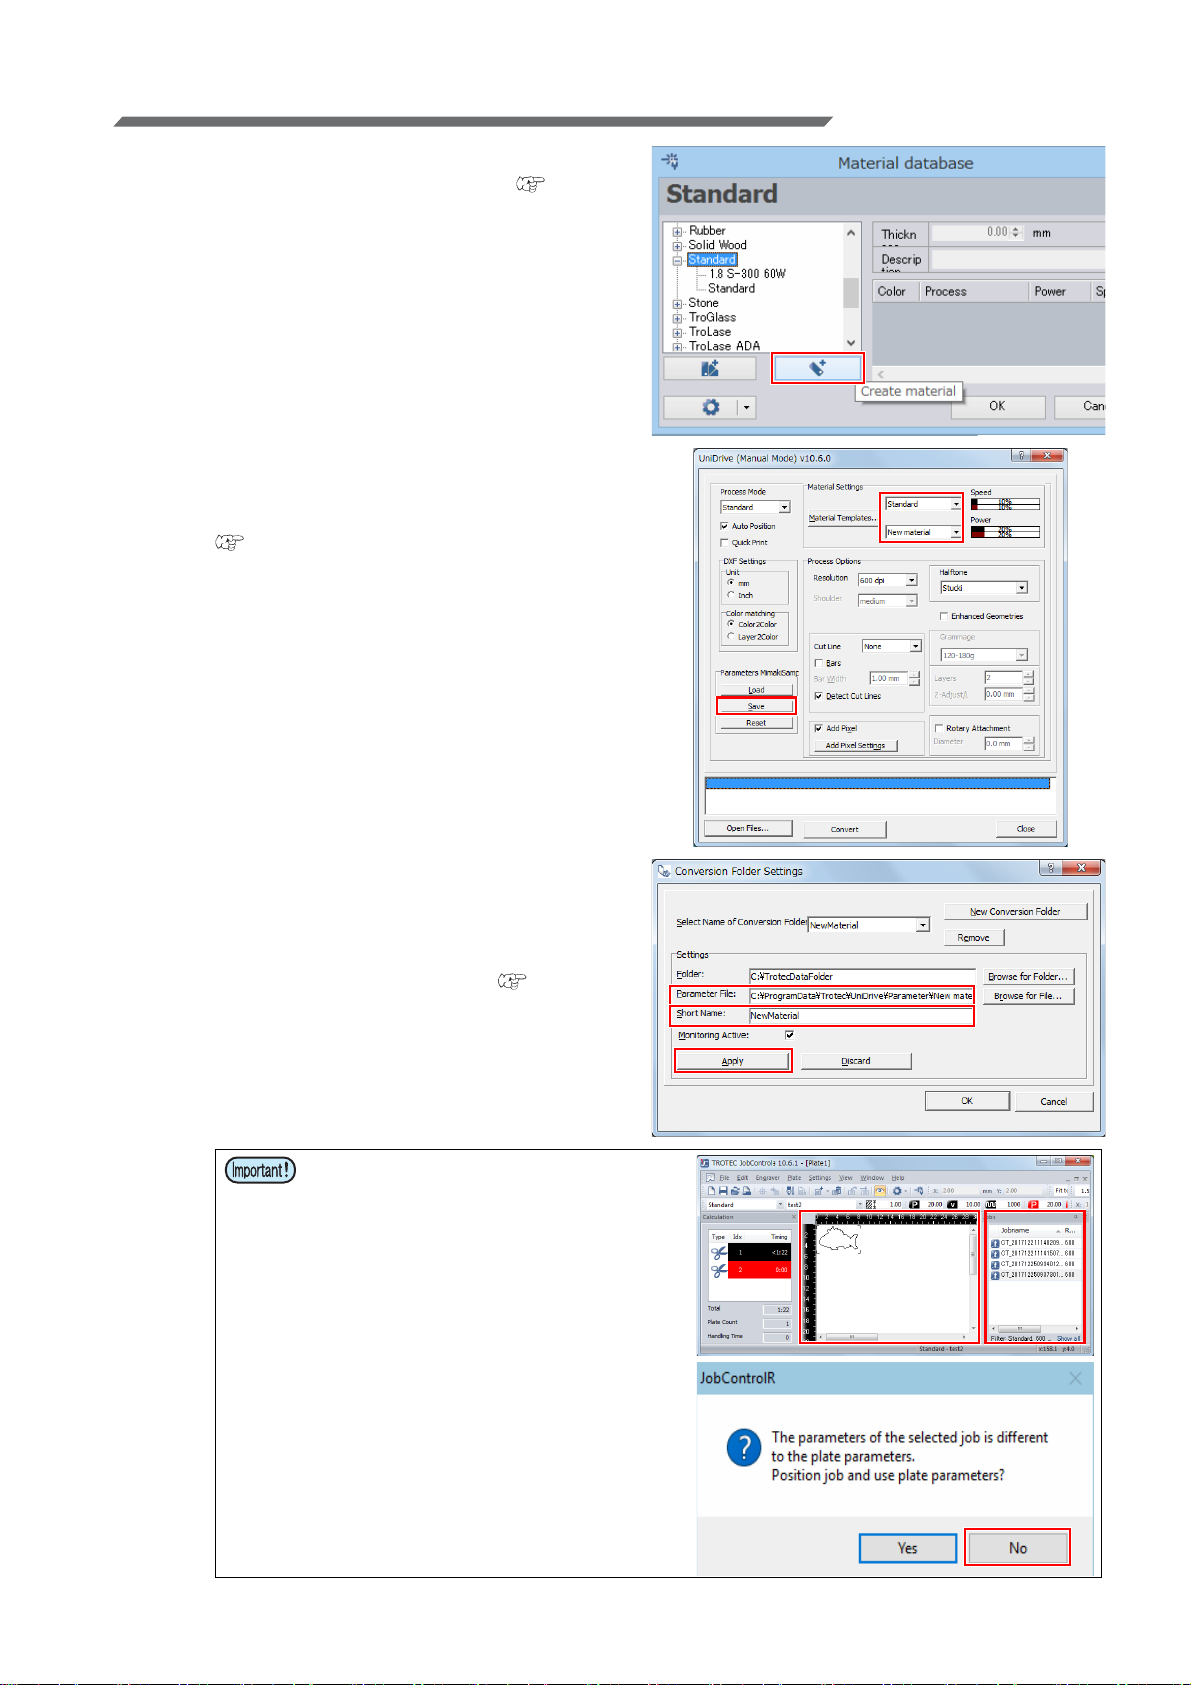Select the mm unit radio button
1191x1685 pixels.
[731, 583]
